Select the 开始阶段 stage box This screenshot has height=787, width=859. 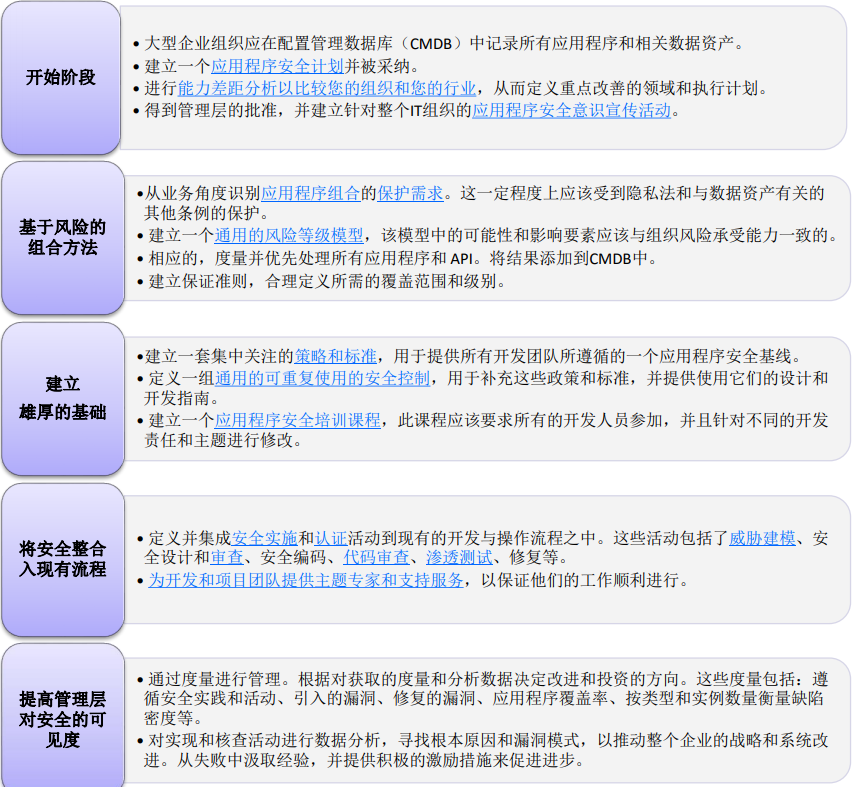[61, 78]
